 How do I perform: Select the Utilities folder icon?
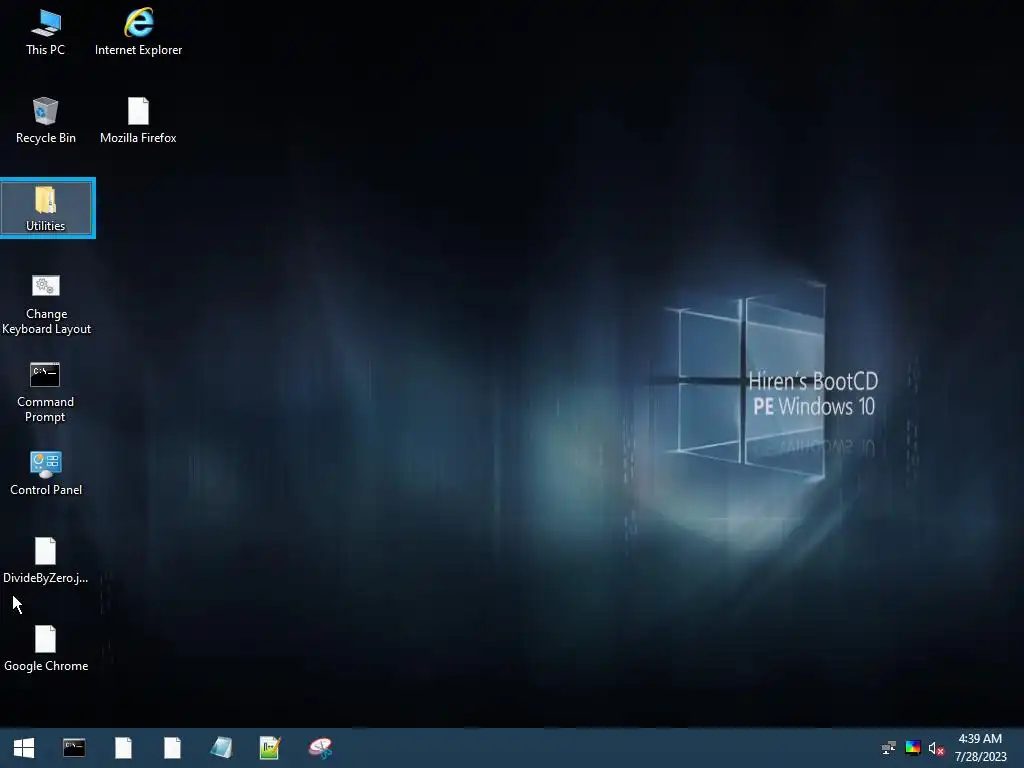pyautogui.click(x=46, y=208)
